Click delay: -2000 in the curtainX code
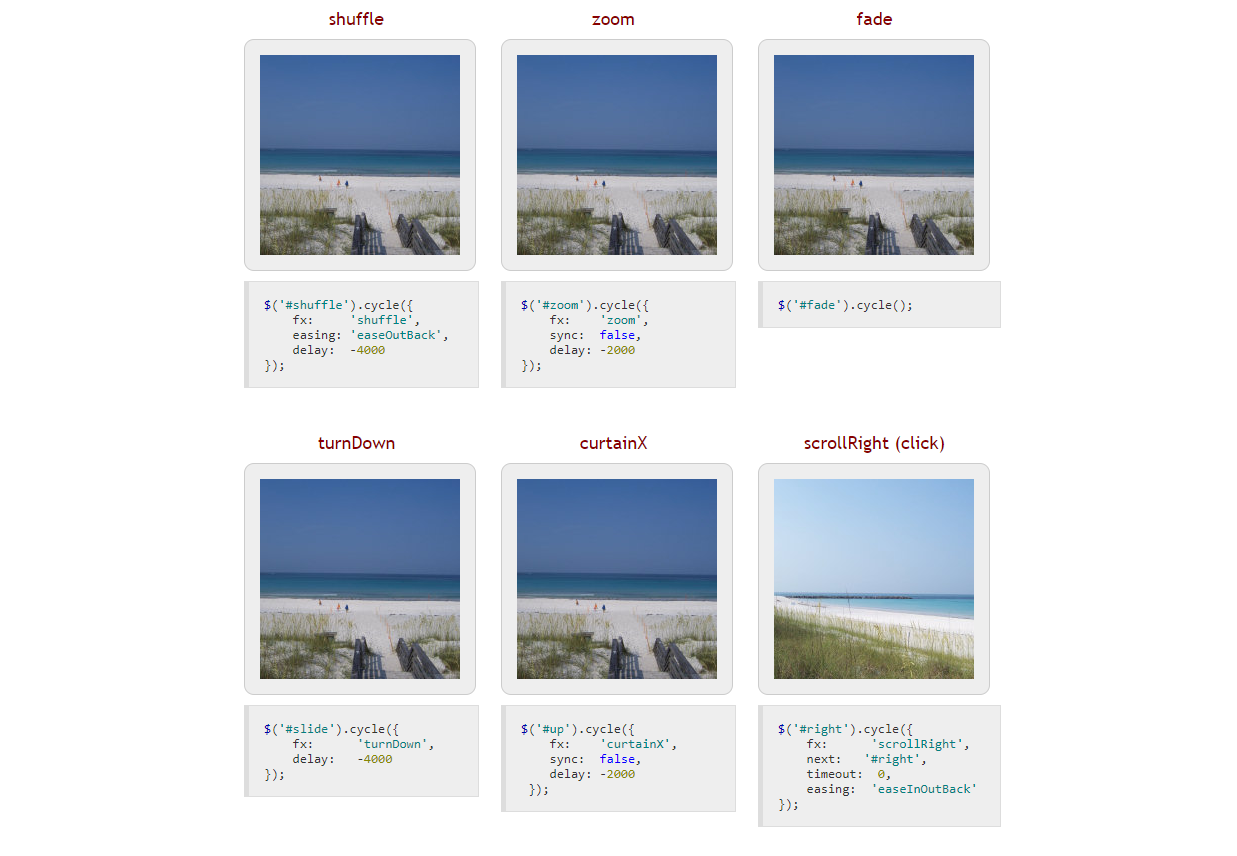 592,774
